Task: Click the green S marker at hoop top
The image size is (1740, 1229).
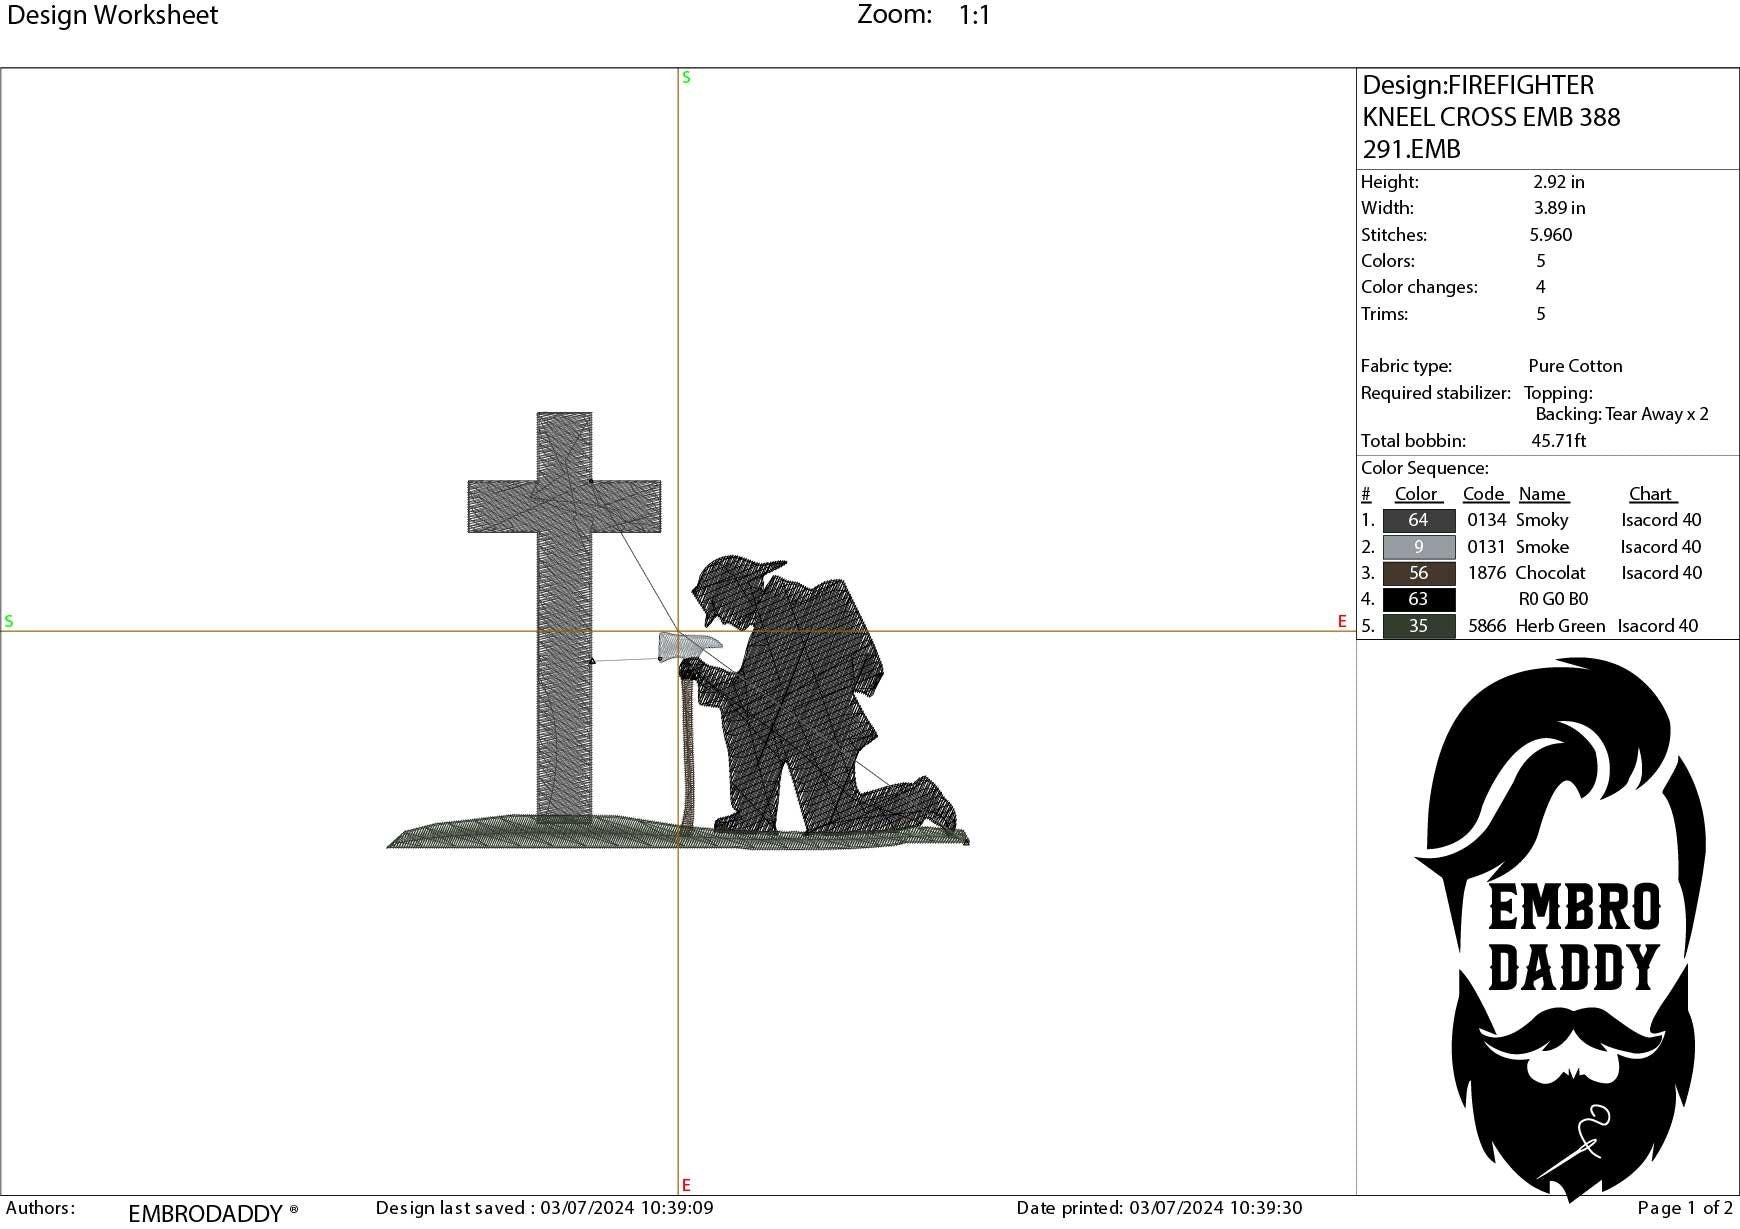Action: [685, 77]
